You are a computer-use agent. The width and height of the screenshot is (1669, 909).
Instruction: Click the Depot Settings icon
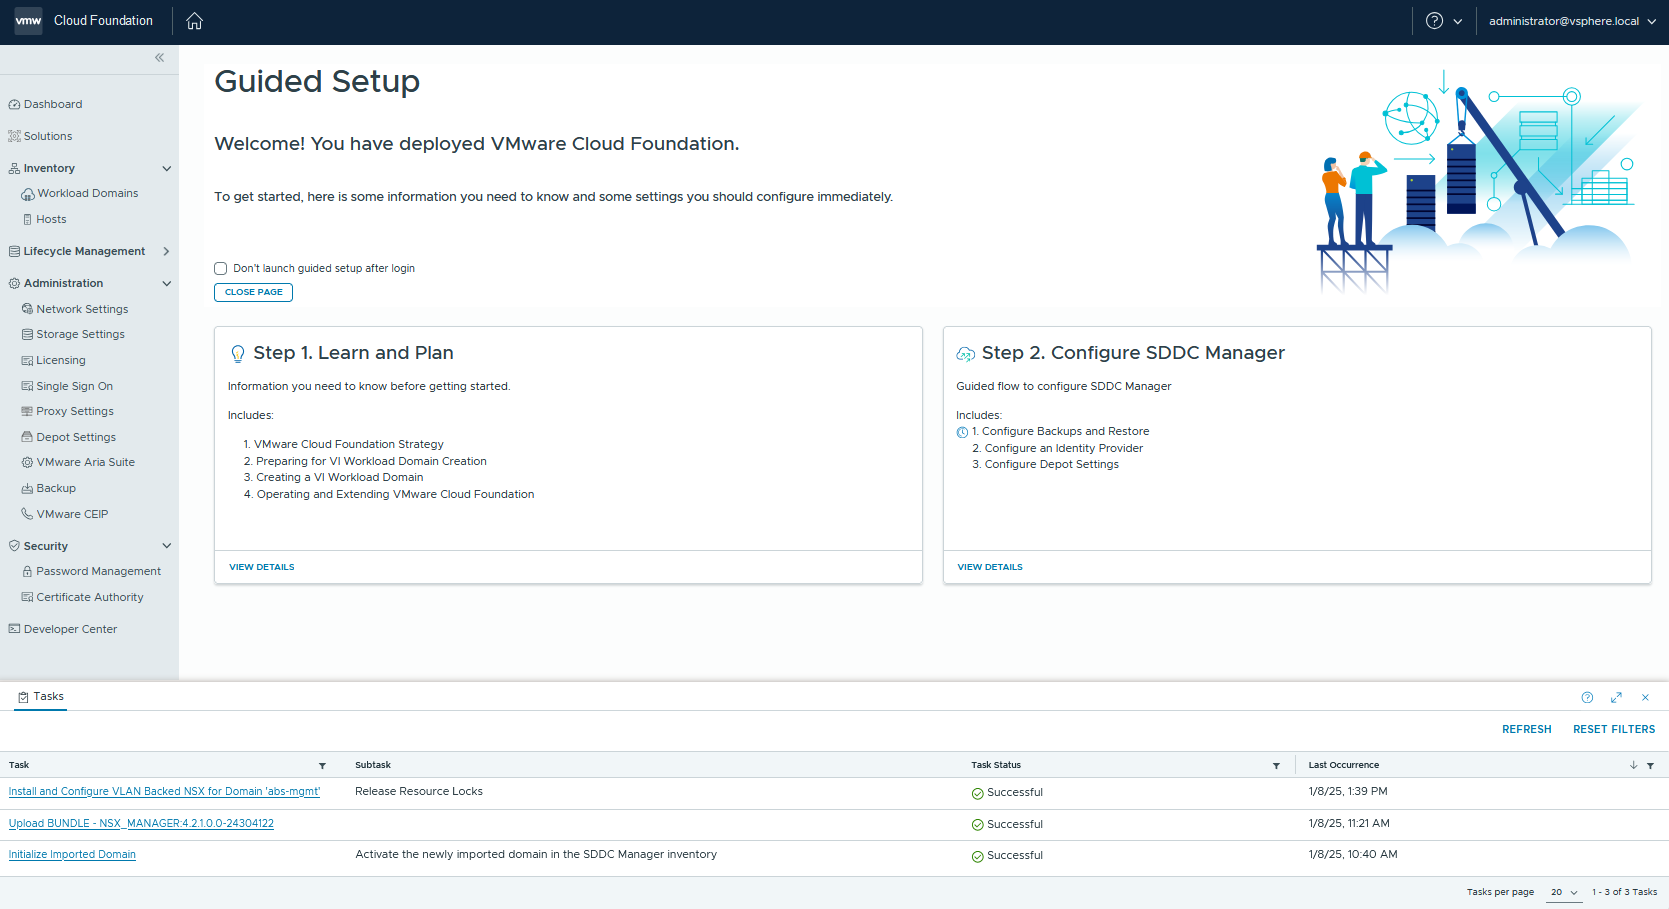(x=28, y=438)
